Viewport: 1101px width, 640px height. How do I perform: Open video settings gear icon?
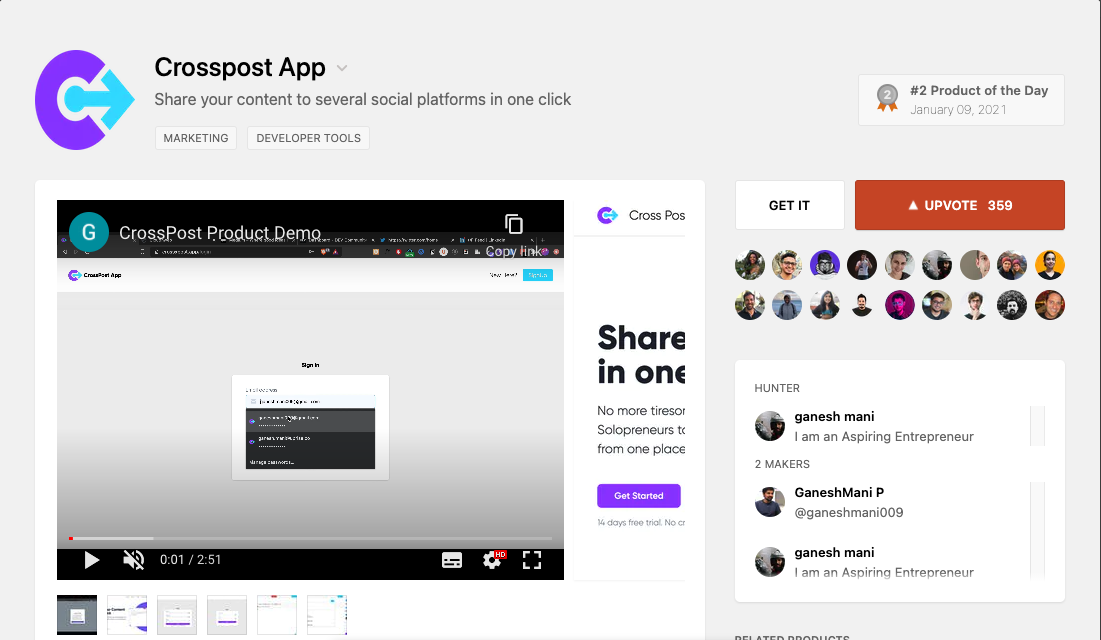coord(492,560)
